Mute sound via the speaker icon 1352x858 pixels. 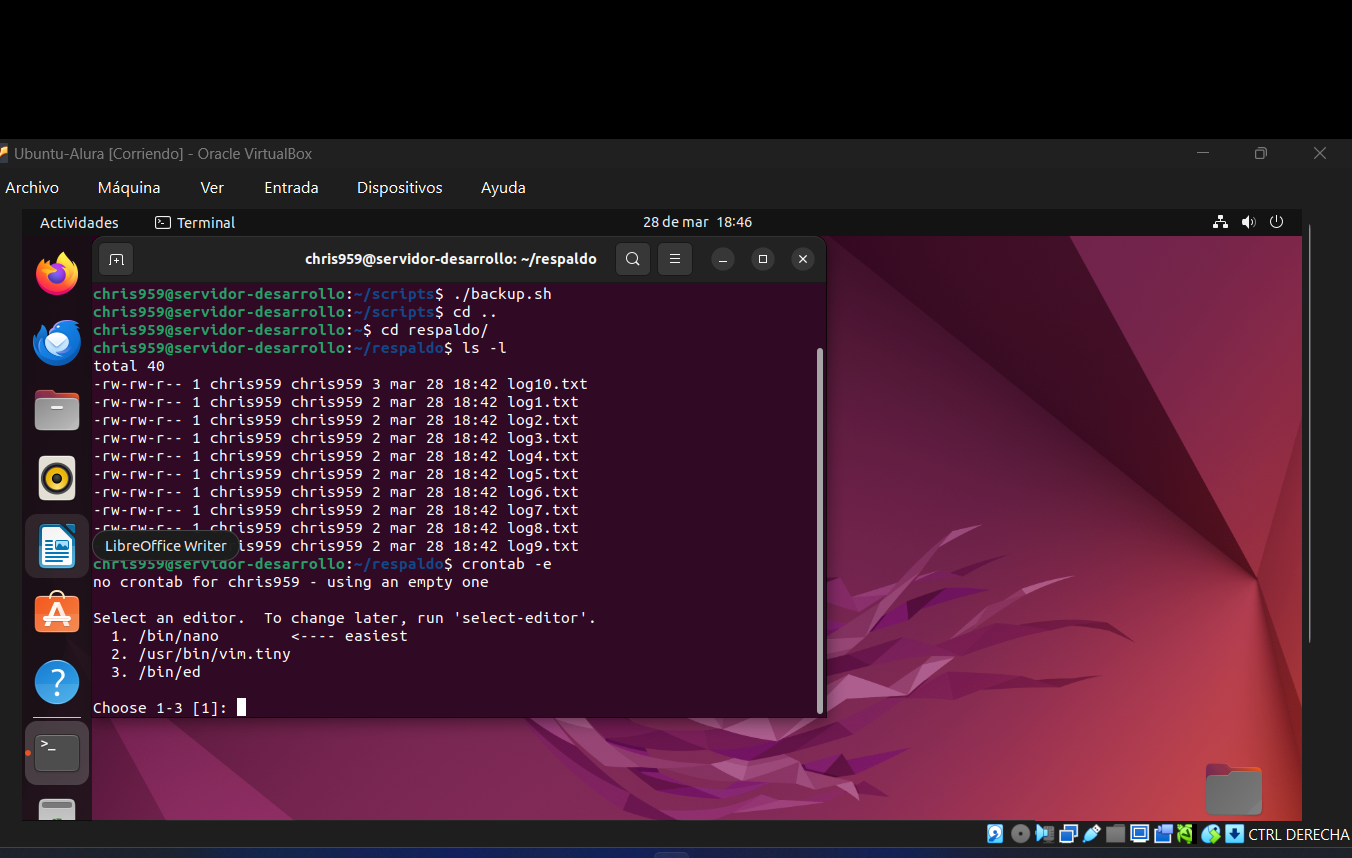(x=1248, y=221)
